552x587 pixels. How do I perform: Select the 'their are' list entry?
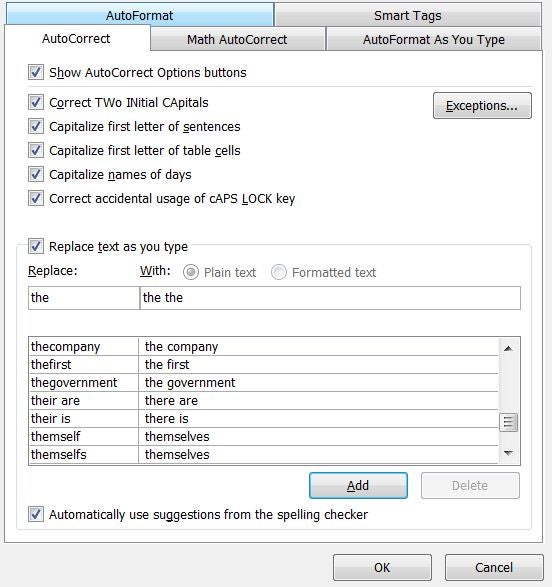[x=264, y=401]
